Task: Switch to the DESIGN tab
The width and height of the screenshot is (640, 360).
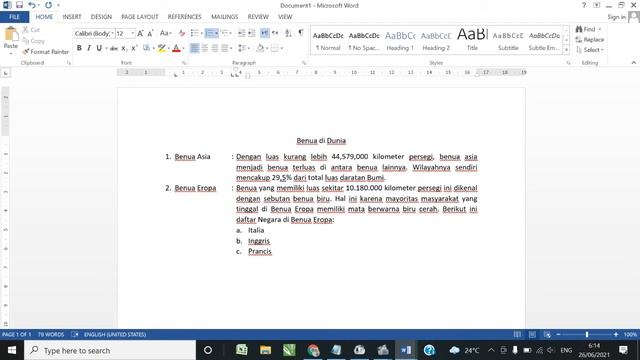Action: tap(101, 17)
